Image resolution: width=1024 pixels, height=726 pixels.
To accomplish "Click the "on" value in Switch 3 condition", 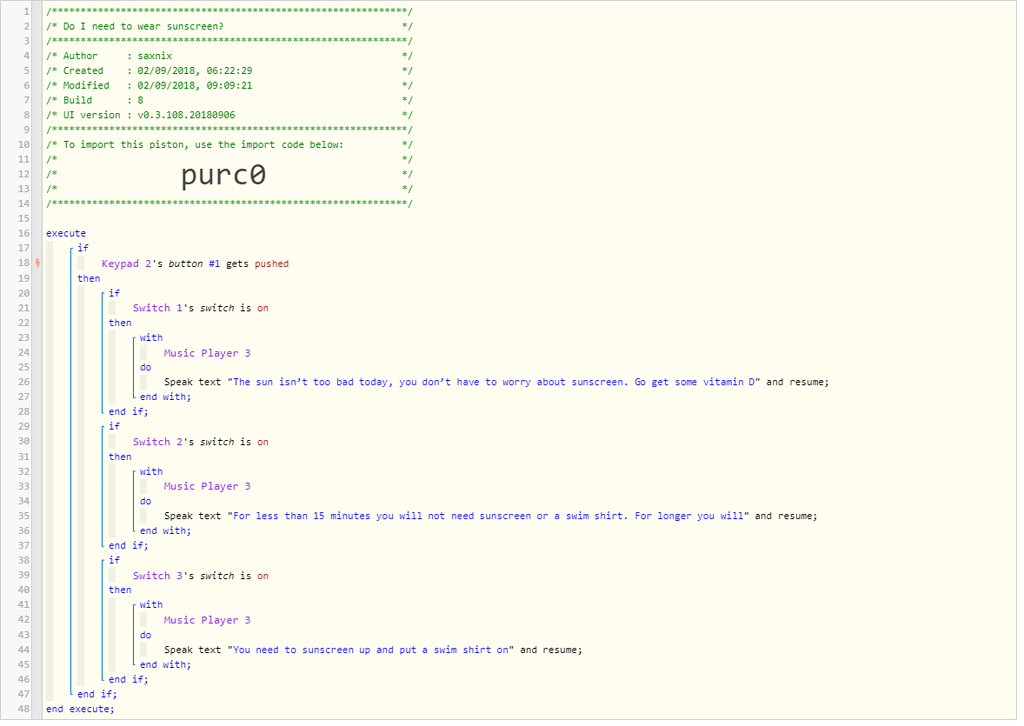I will pos(262,575).
